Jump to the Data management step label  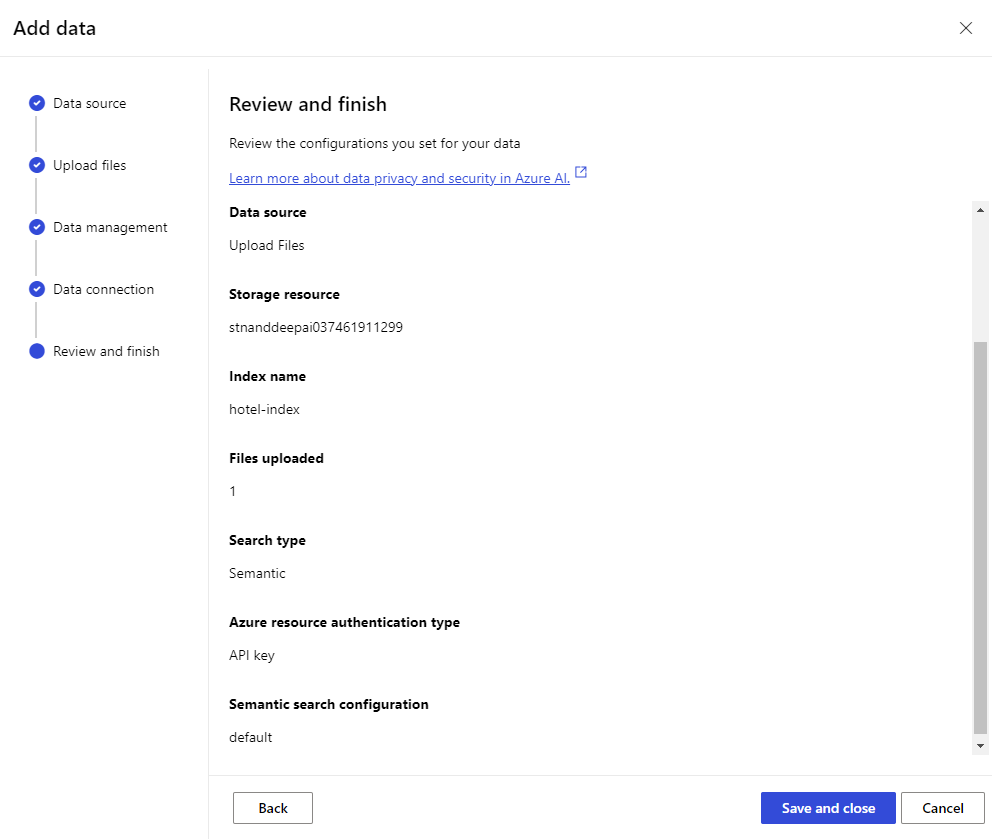coord(110,227)
